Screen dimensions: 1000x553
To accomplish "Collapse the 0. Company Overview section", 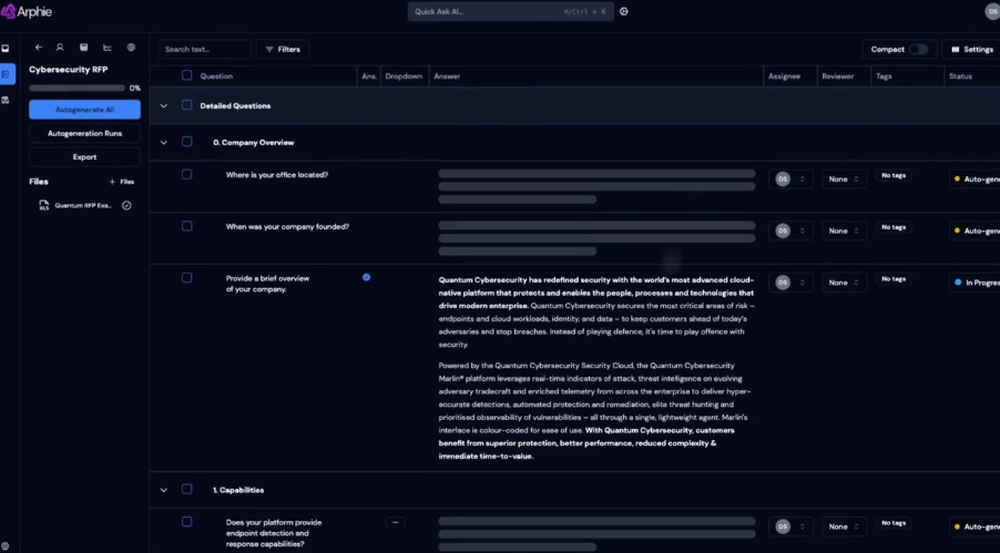I will (164, 142).
